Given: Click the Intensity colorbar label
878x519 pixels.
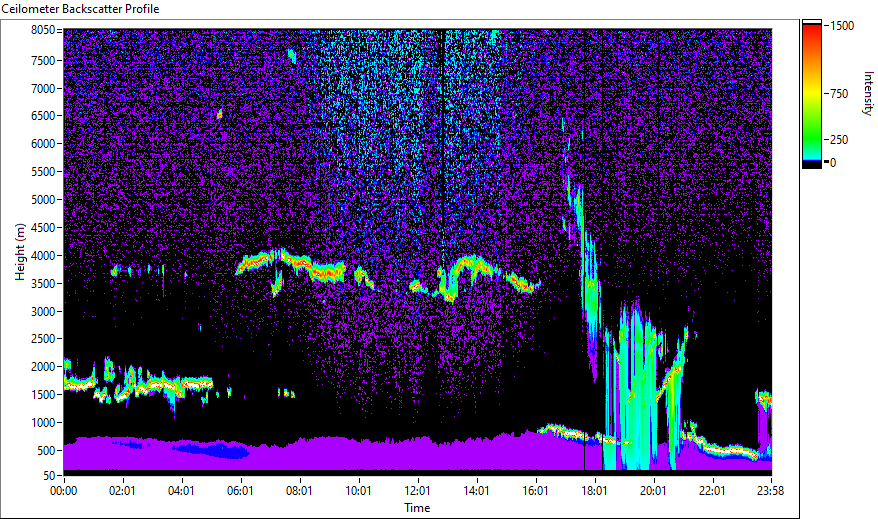Looking at the screenshot, I should coord(868,93).
